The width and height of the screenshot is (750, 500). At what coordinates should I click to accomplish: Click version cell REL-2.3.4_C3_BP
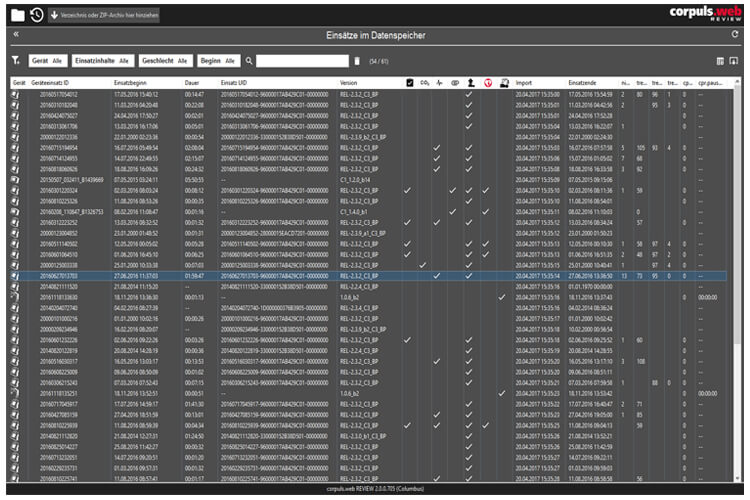pyautogui.click(x=359, y=308)
